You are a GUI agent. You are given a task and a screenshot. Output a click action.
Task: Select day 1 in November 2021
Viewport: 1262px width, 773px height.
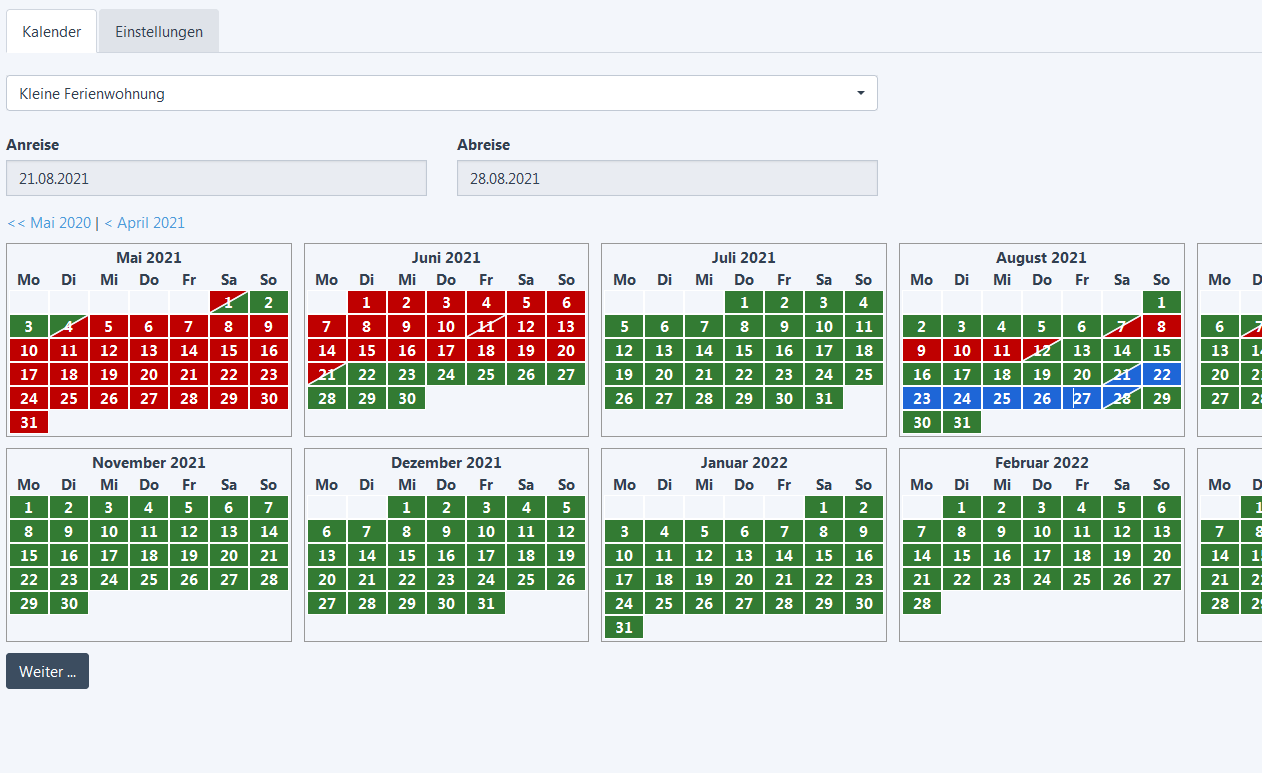point(29,507)
